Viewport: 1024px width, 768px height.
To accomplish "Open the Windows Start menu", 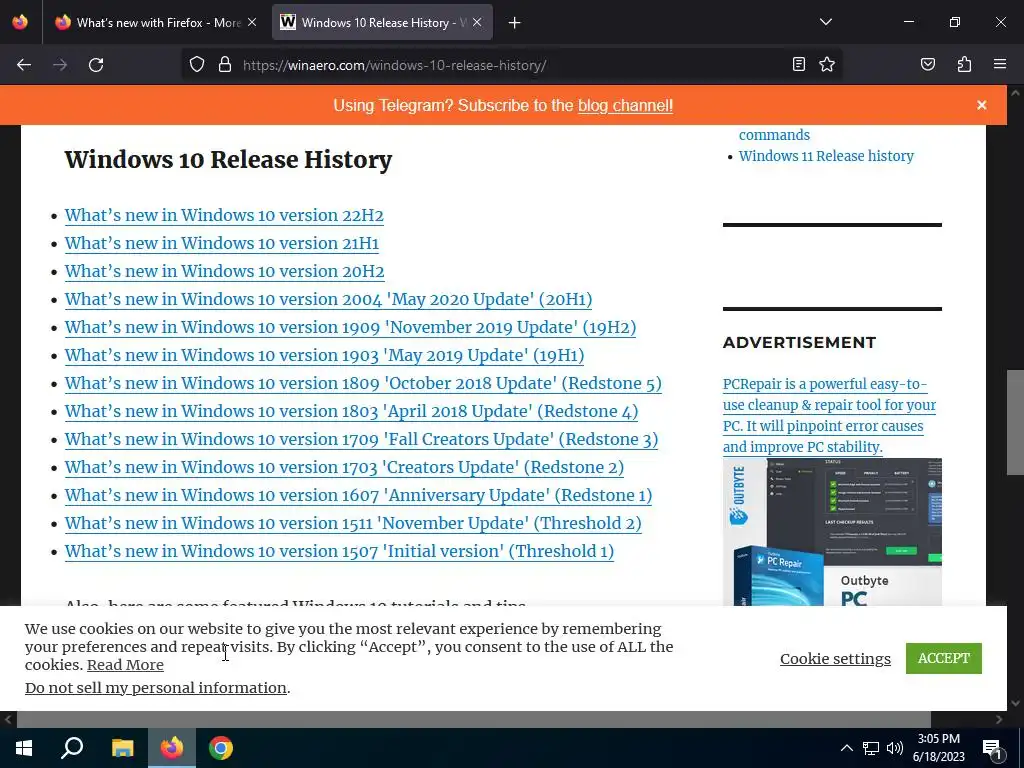I will (x=24, y=748).
